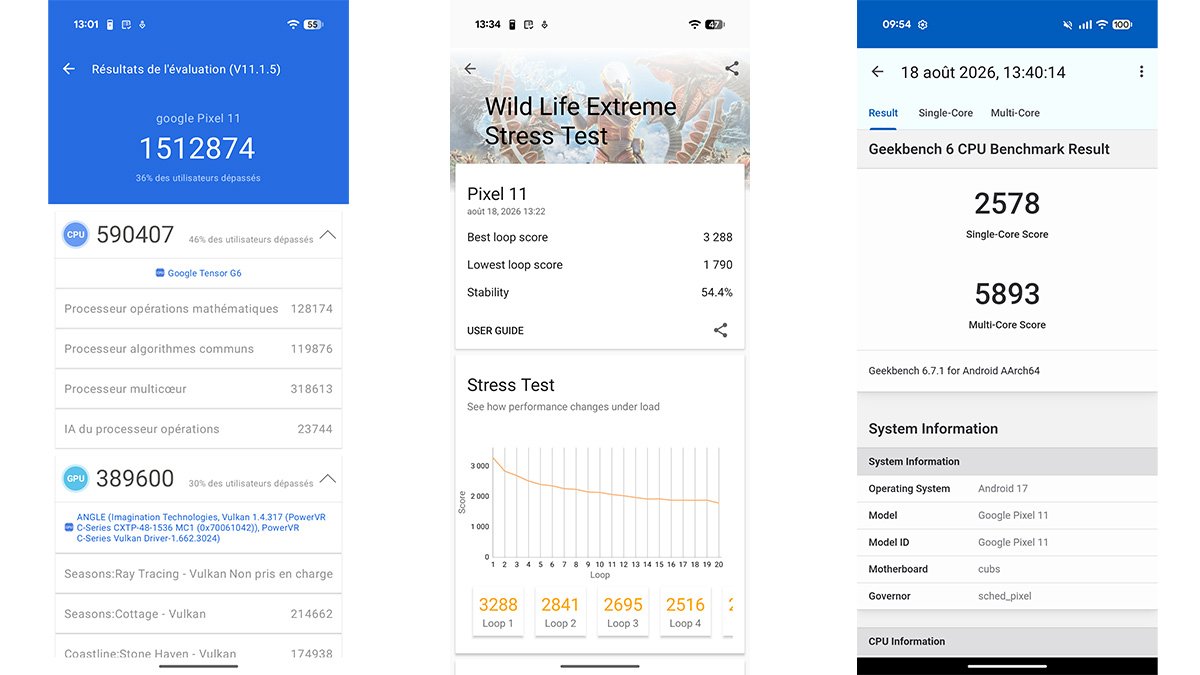This screenshot has width=1200, height=675.
Task: Open the ANGLE PowerVR GPU details link
Action: tap(199, 528)
